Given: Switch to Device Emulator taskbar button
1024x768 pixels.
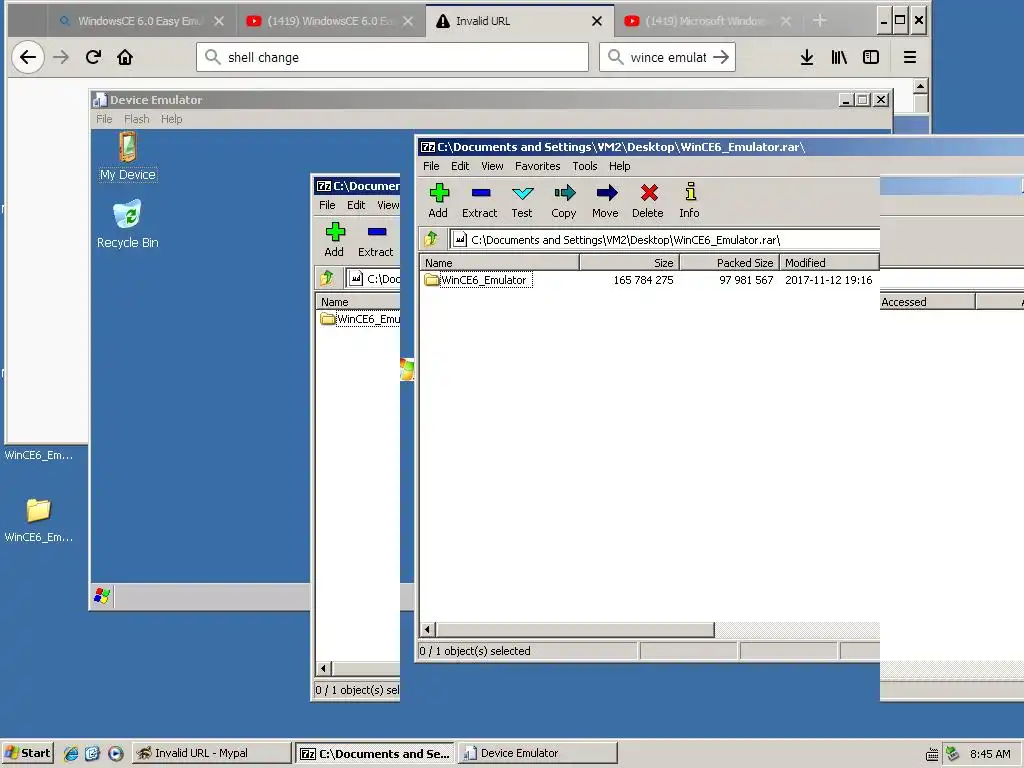Looking at the screenshot, I should tap(537, 753).
